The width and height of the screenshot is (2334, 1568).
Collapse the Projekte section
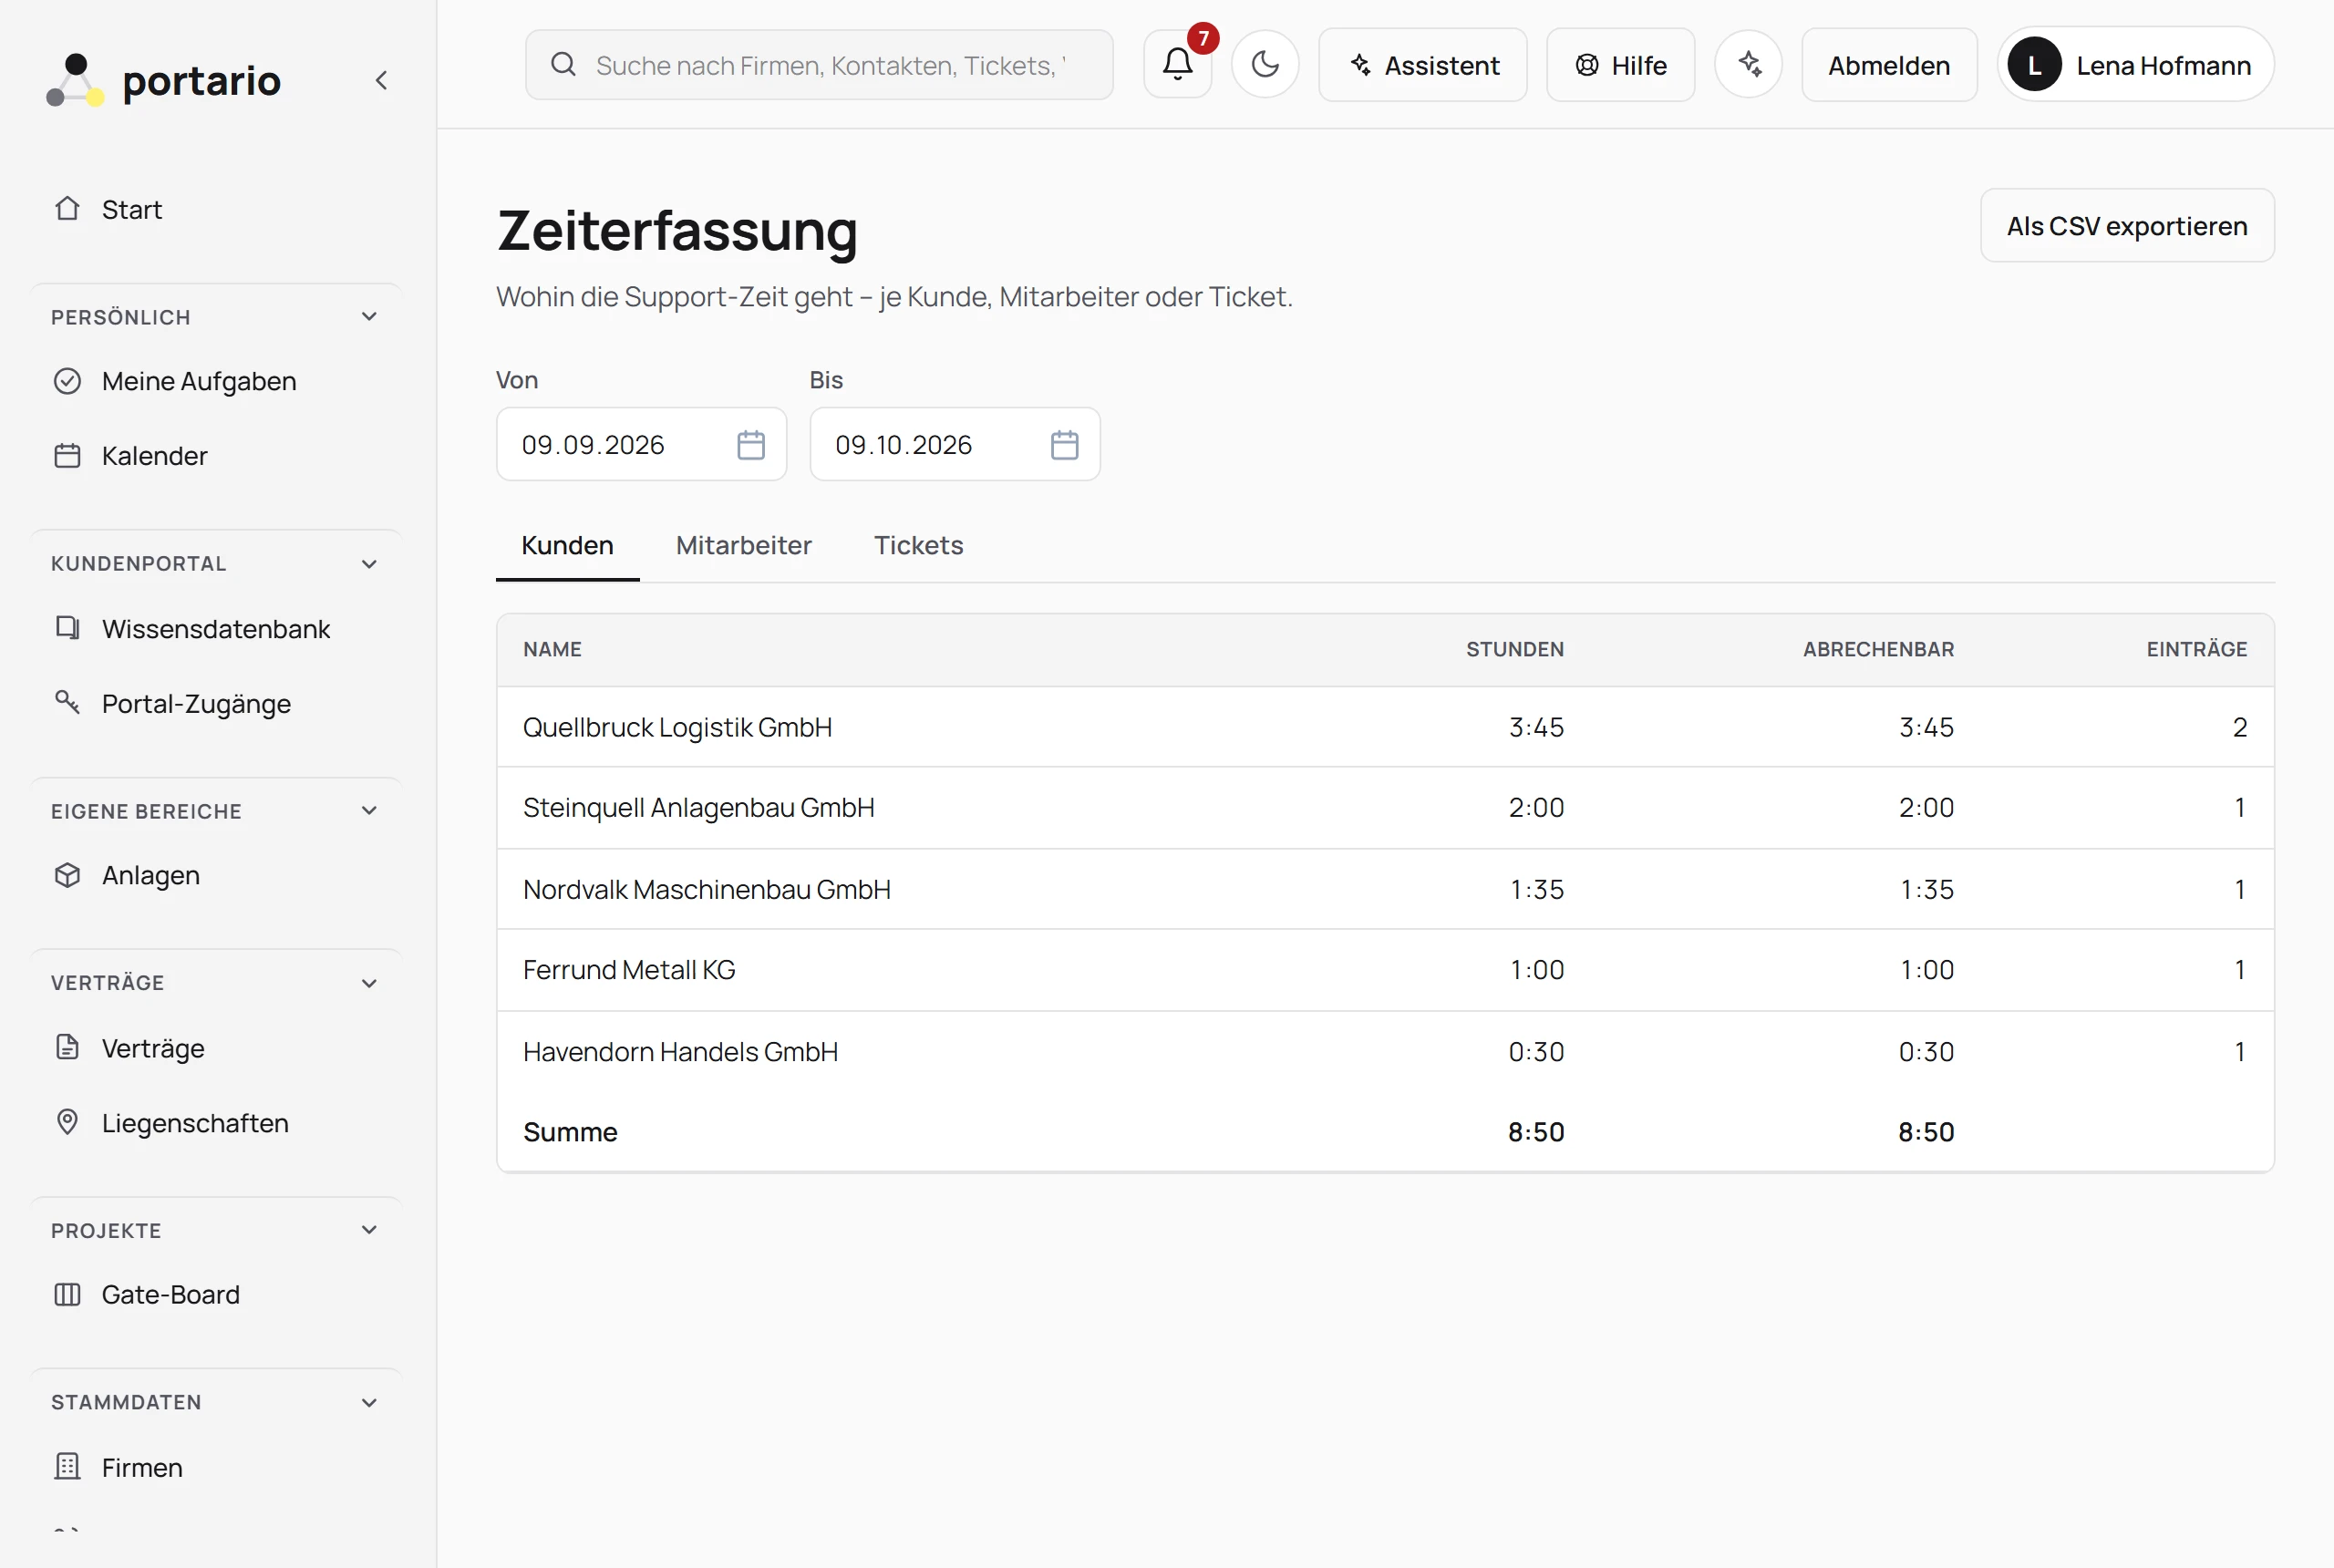tap(217, 1231)
